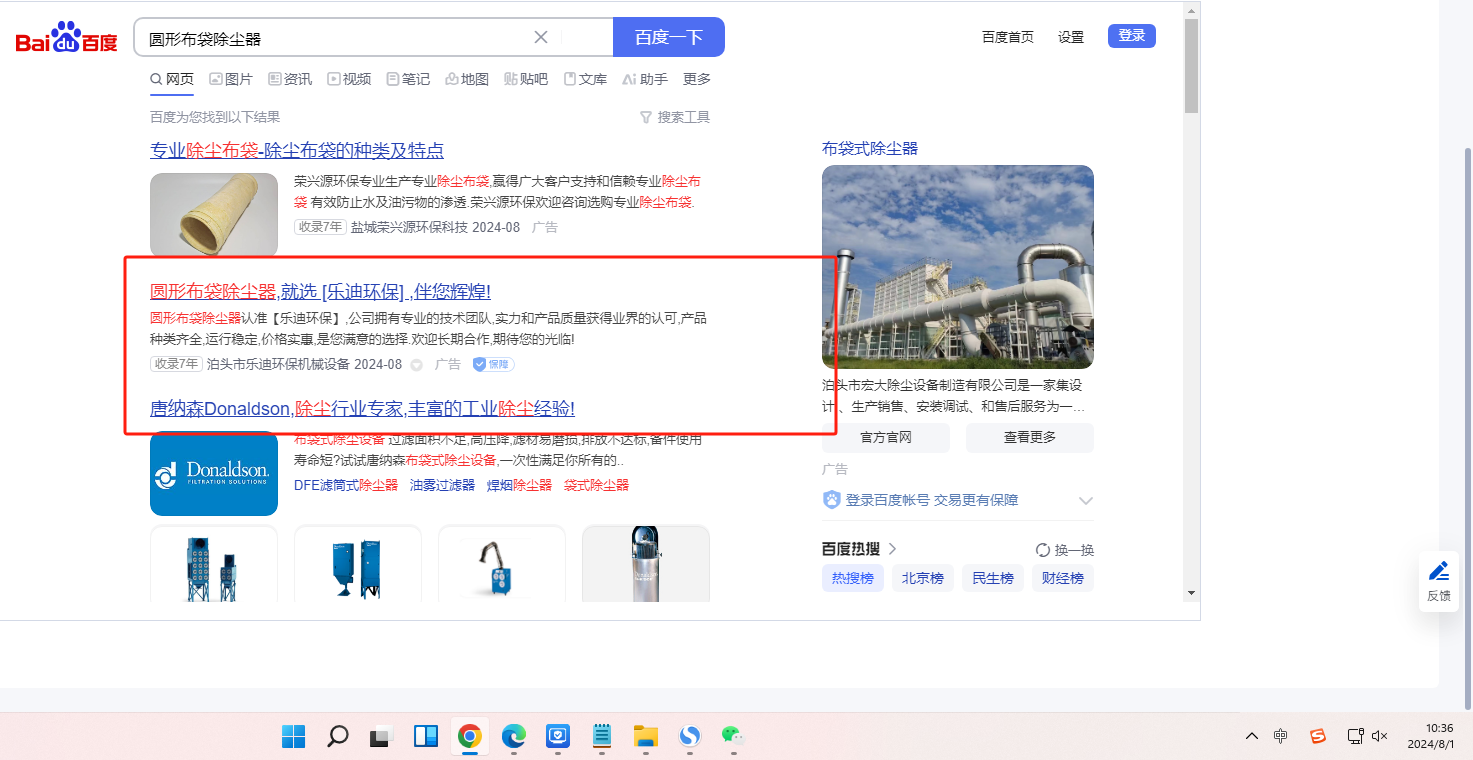Click the 保障 shield badge

[x=494, y=364]
